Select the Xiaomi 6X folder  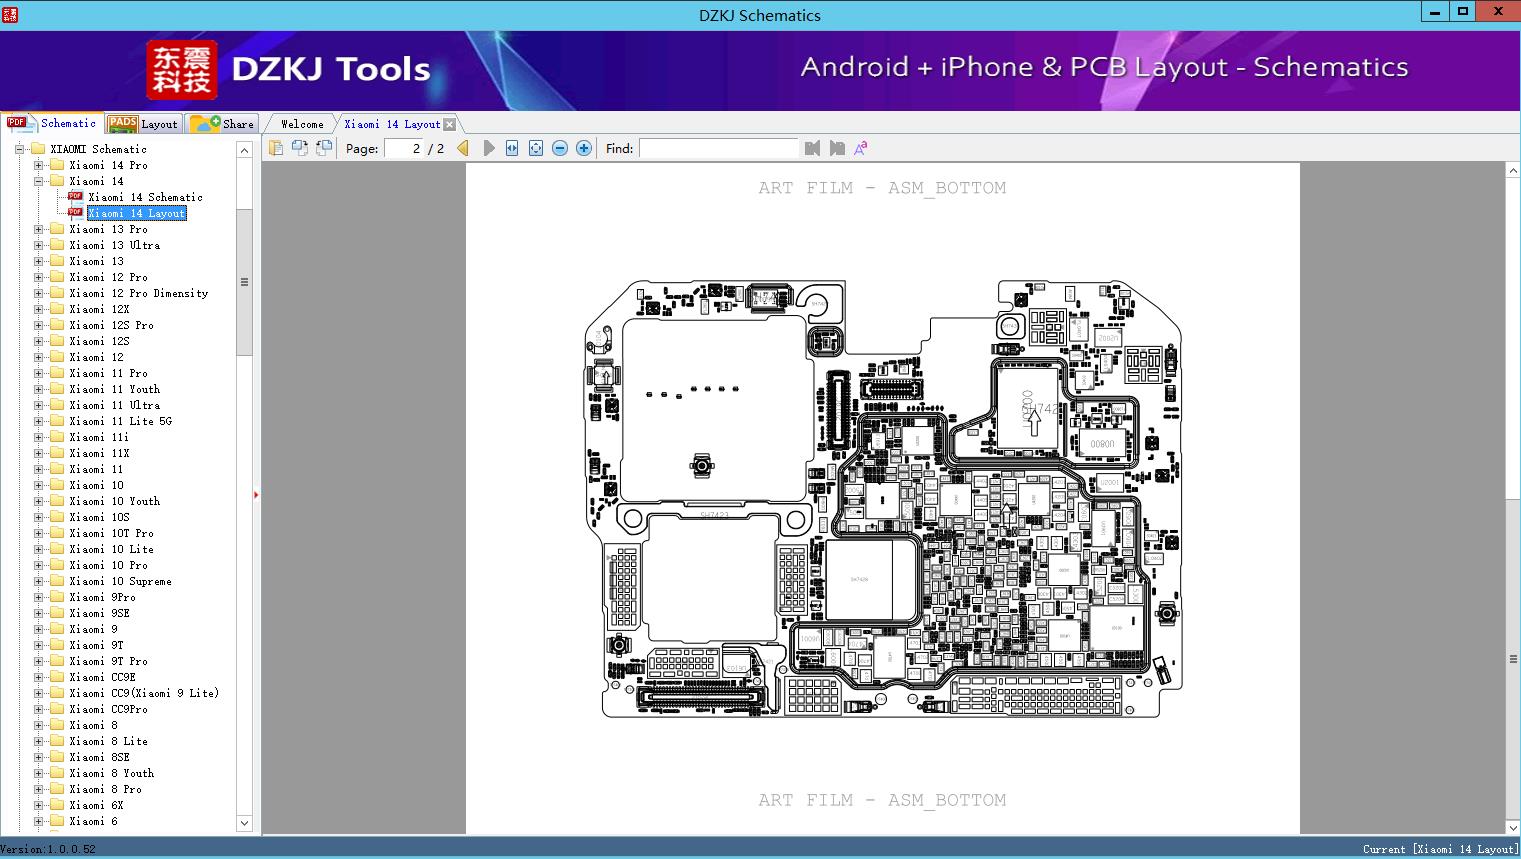tap(96, 805)
